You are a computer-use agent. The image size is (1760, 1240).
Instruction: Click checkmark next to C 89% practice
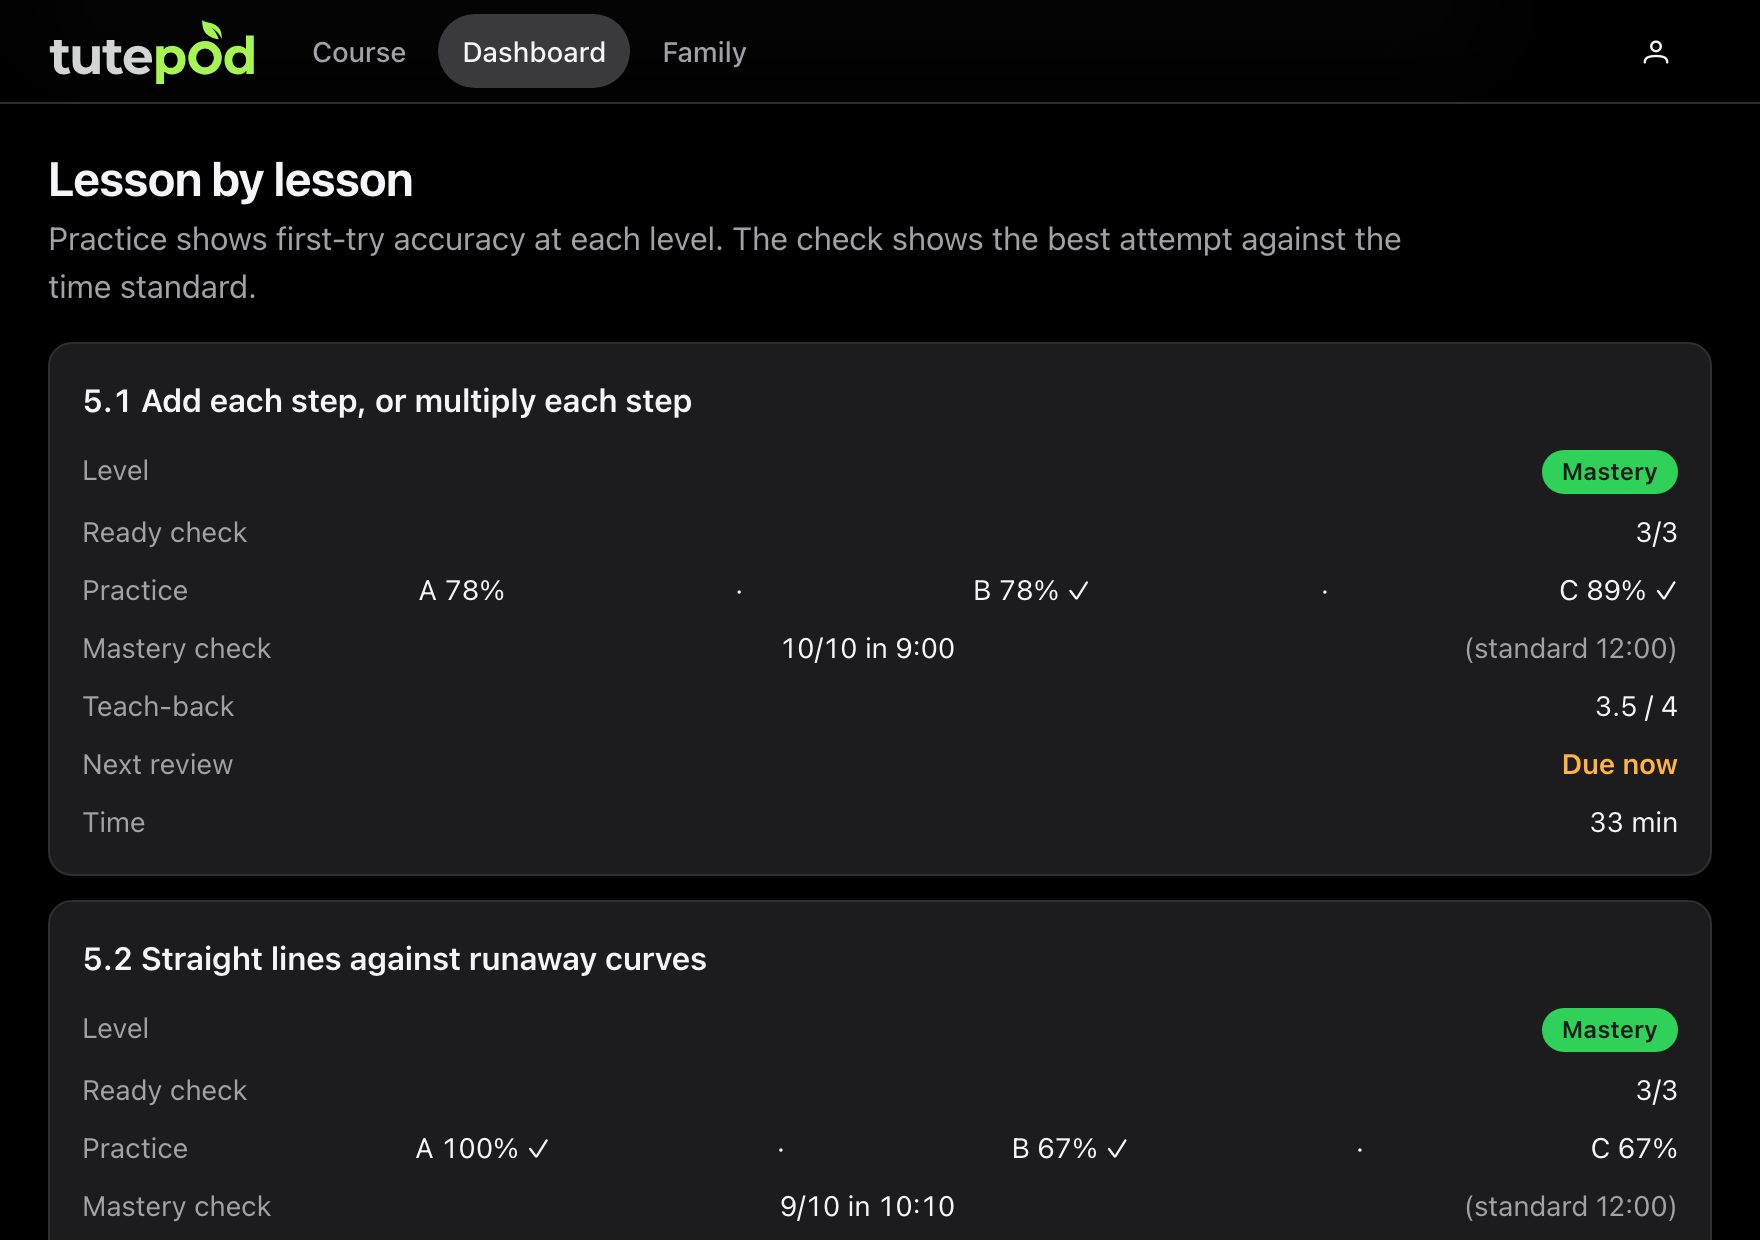1665,591
